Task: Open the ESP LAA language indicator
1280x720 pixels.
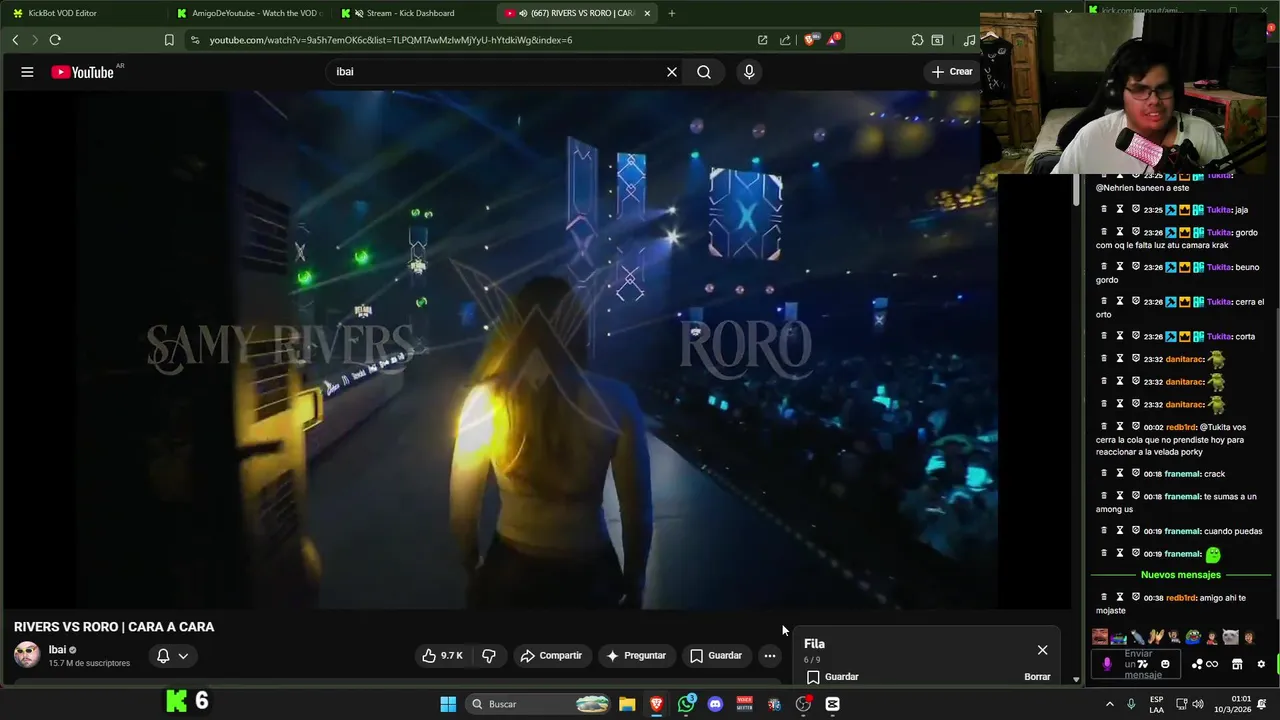Action: [1156, 704]
